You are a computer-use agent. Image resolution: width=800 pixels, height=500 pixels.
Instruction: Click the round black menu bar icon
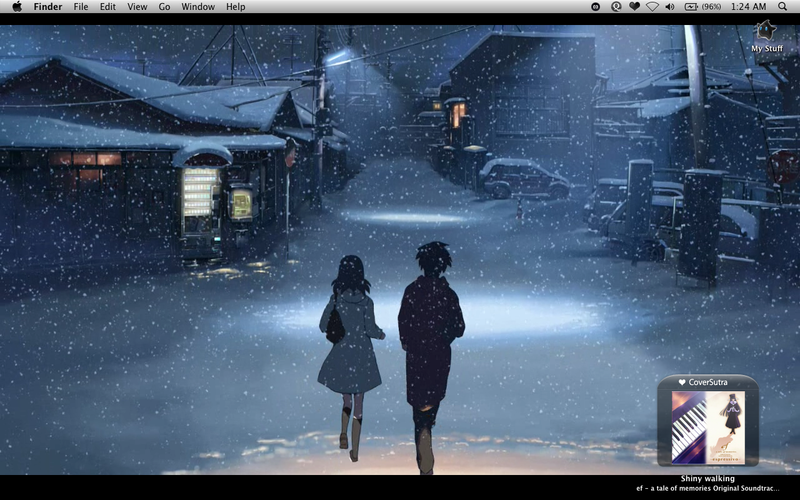click(x=595, y=7)
